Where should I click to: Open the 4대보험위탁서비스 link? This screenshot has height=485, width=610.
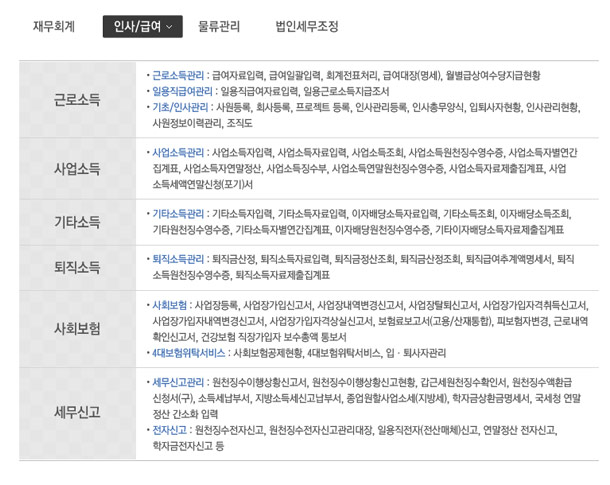coord(189,353)
